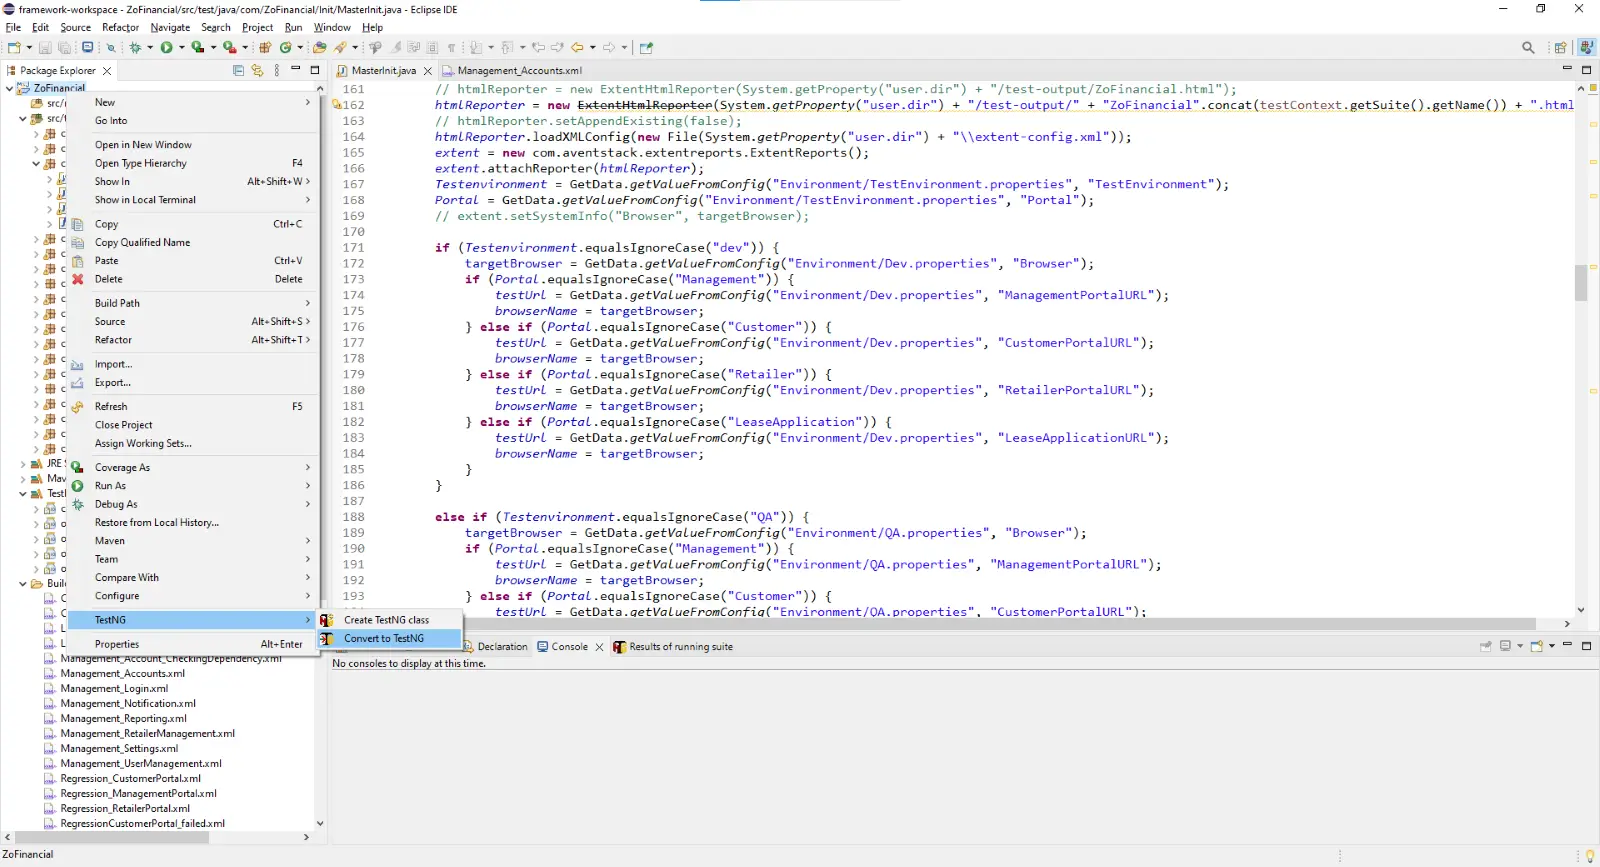Switch to Results of running suite tab
The height and width of the screenshot is (867, 1600).
[x=673, y=647]
